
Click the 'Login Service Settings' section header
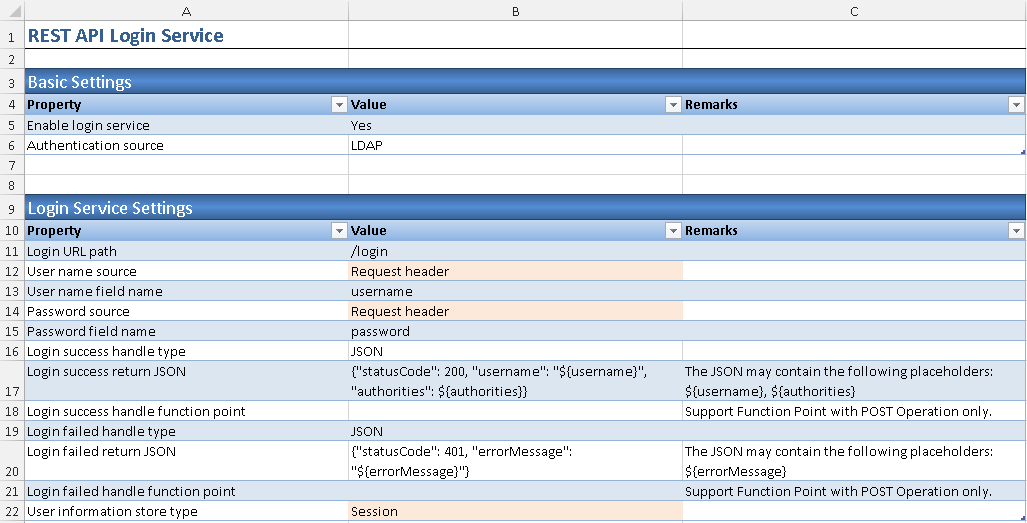pos(186,208)
